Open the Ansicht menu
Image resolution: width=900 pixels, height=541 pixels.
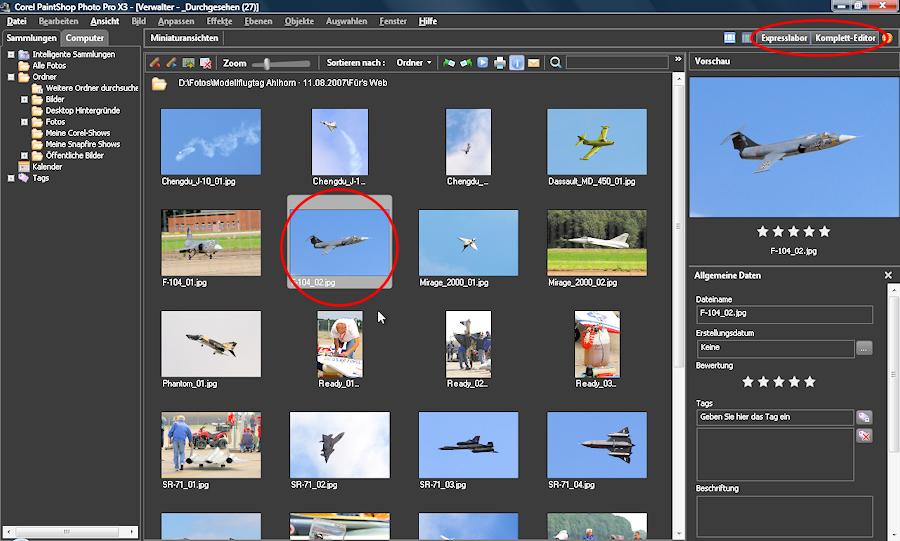pos(104,21)
